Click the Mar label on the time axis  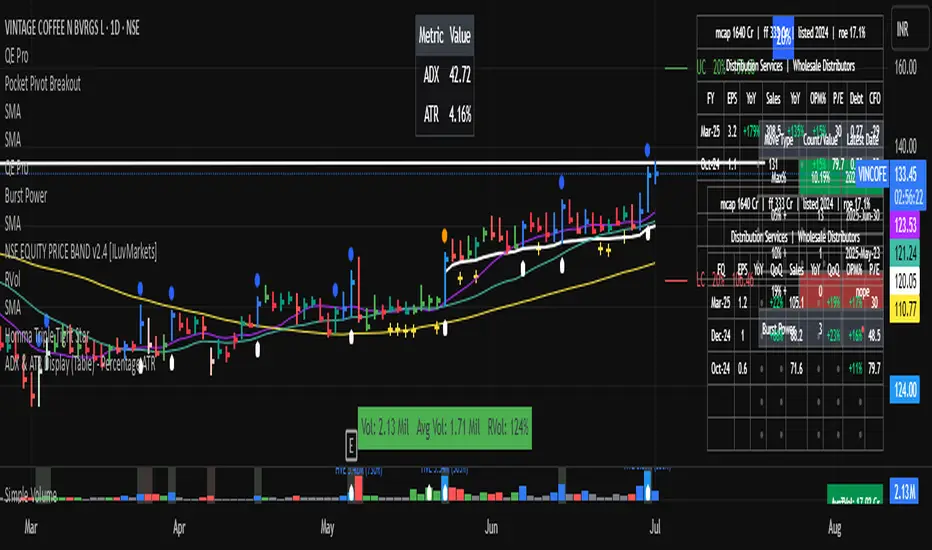[31, 527]
